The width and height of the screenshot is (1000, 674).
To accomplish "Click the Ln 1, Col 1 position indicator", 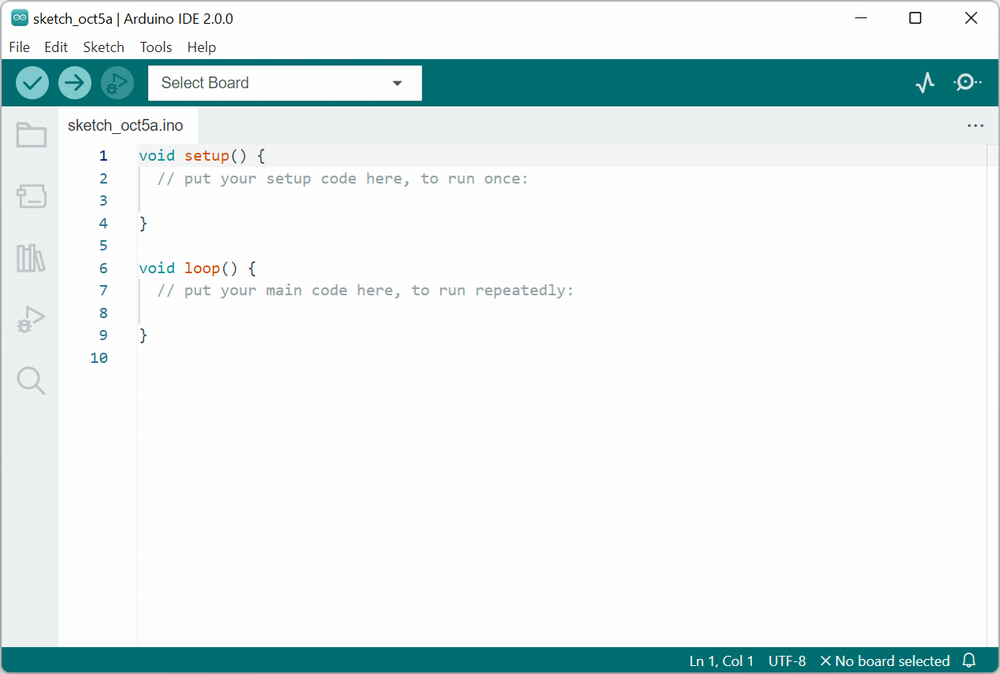I will pyautogui.click(x=721, y=660).
